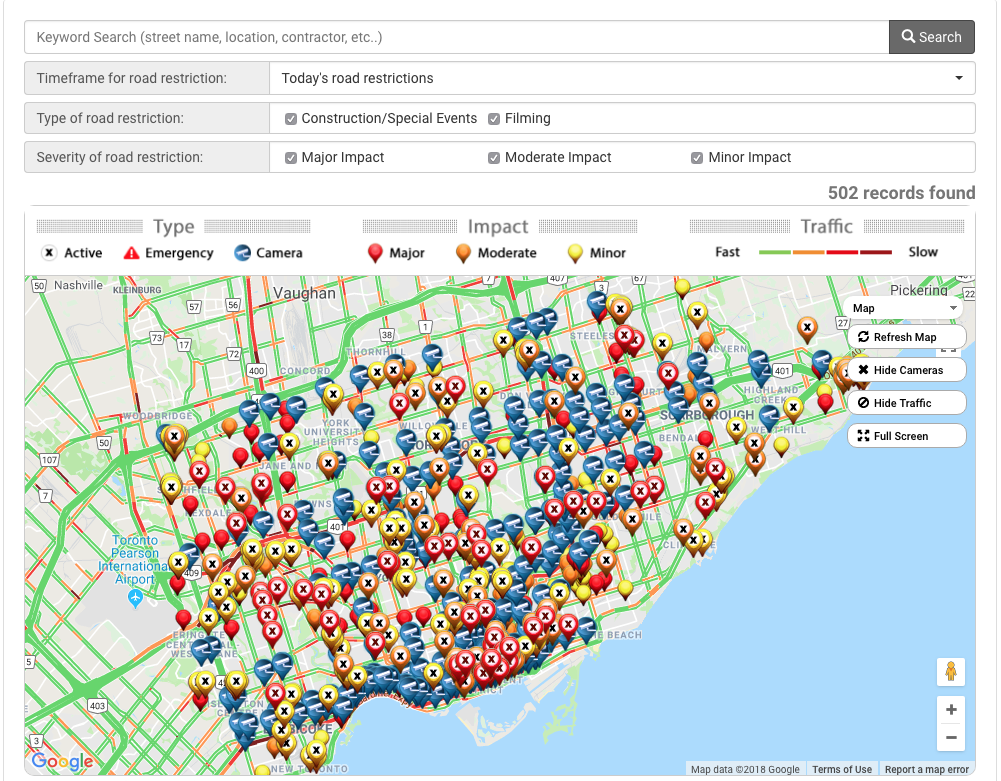The width and height of the screenshot is (1001, 781).
Task: Open the Terms of Use page
Action: [x=842, y=769]
